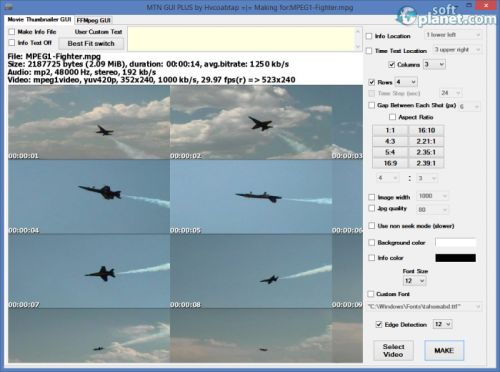Image resolution: width=500 pixels, height=372 pixels.
Task: Choose the 16:9 aspect ratio button
Action: click(x=390, y=163)
